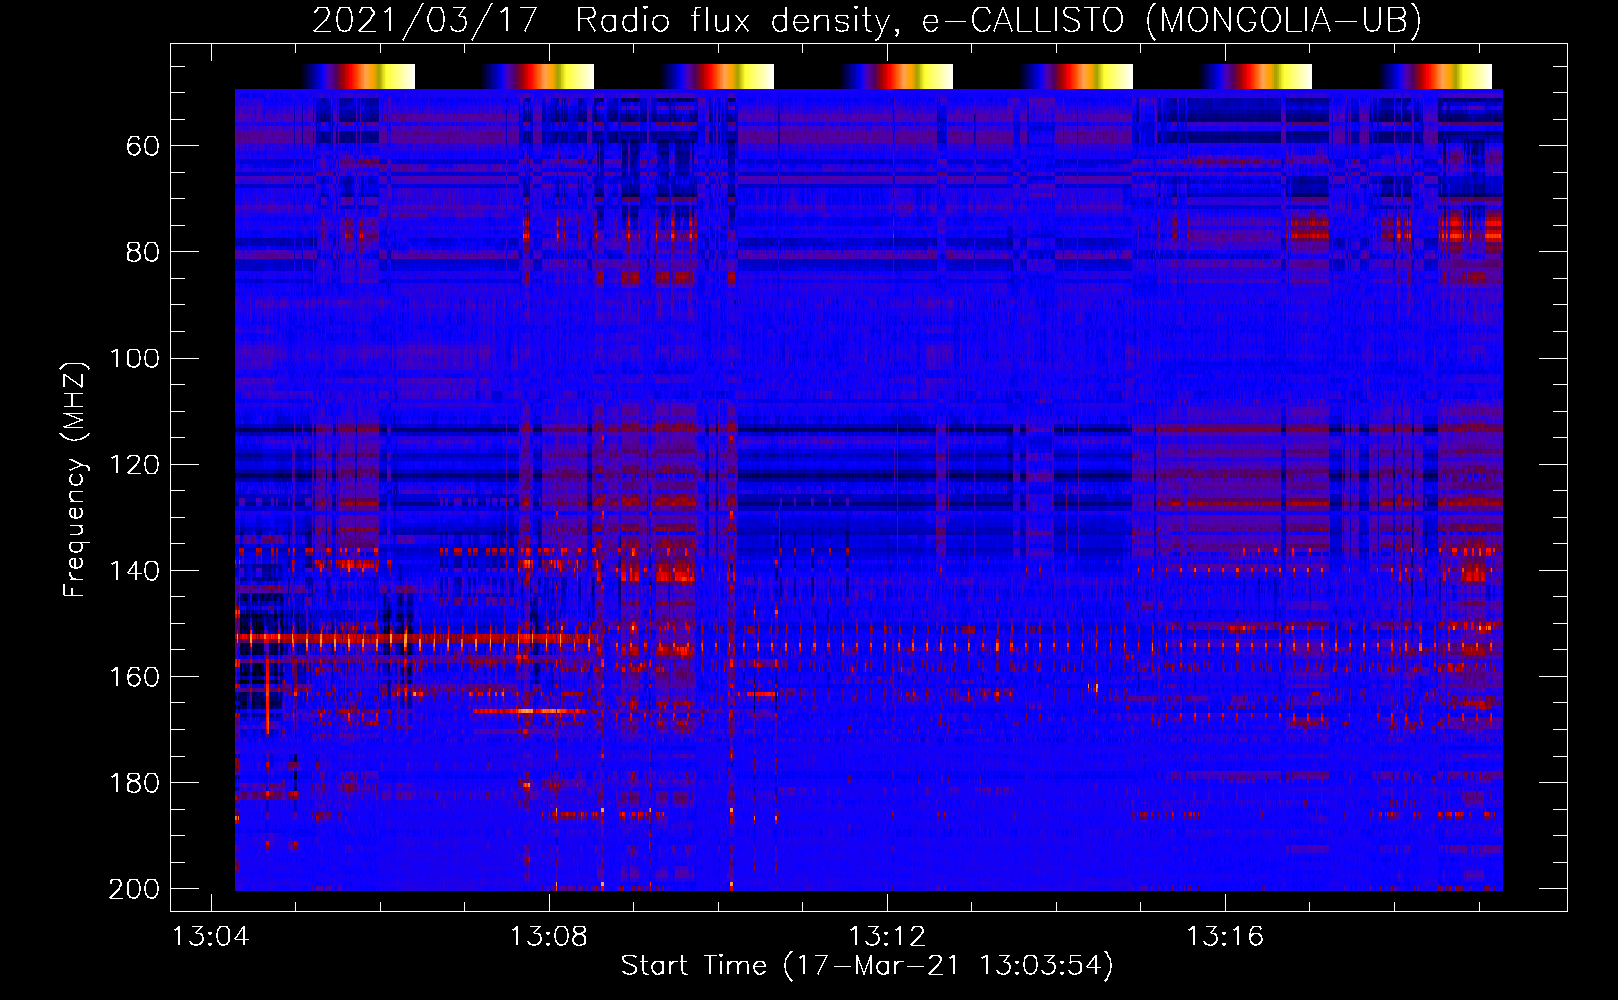Click the middle (fourth) color bar above the spectrogram
The height and width of the screenshot is (1000, 1618).
pos(897,76)
